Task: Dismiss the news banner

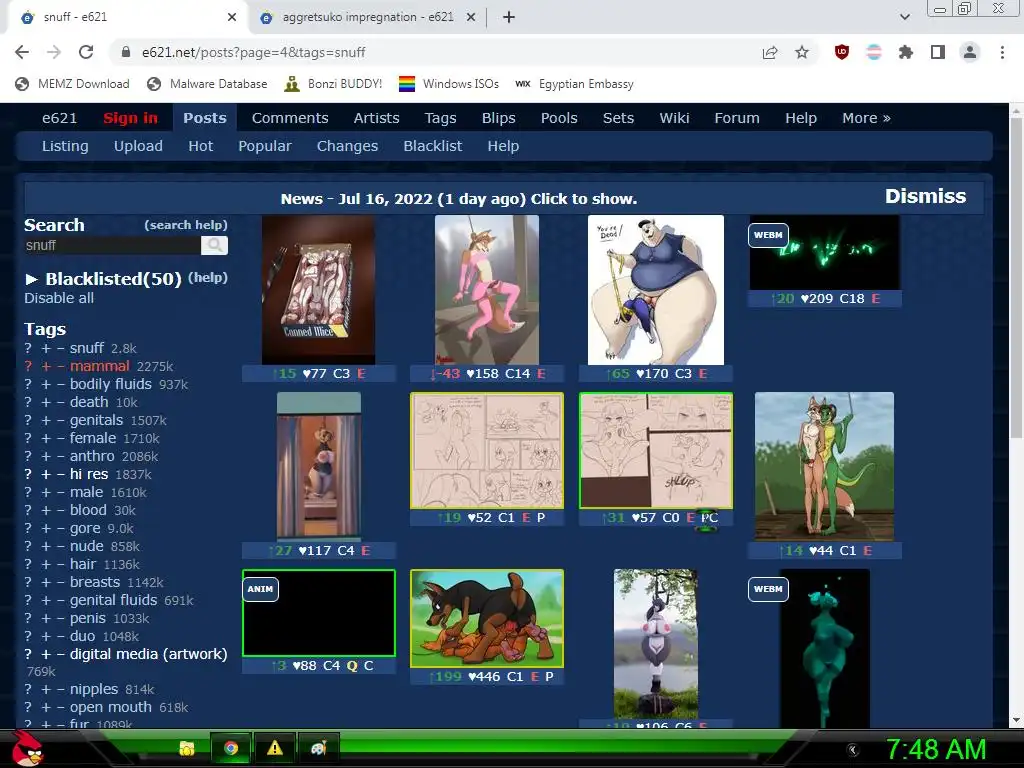Action: 925,196
